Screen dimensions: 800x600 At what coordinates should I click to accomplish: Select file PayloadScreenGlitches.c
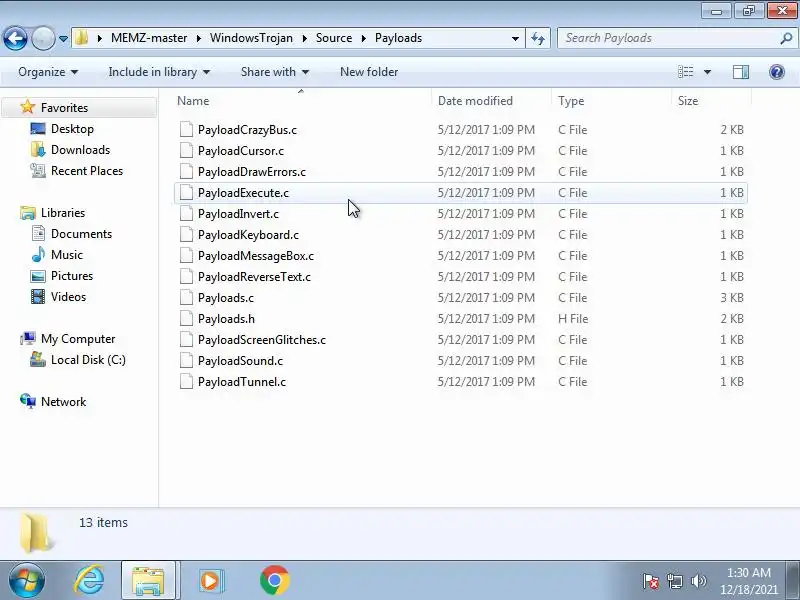[461, 339]
